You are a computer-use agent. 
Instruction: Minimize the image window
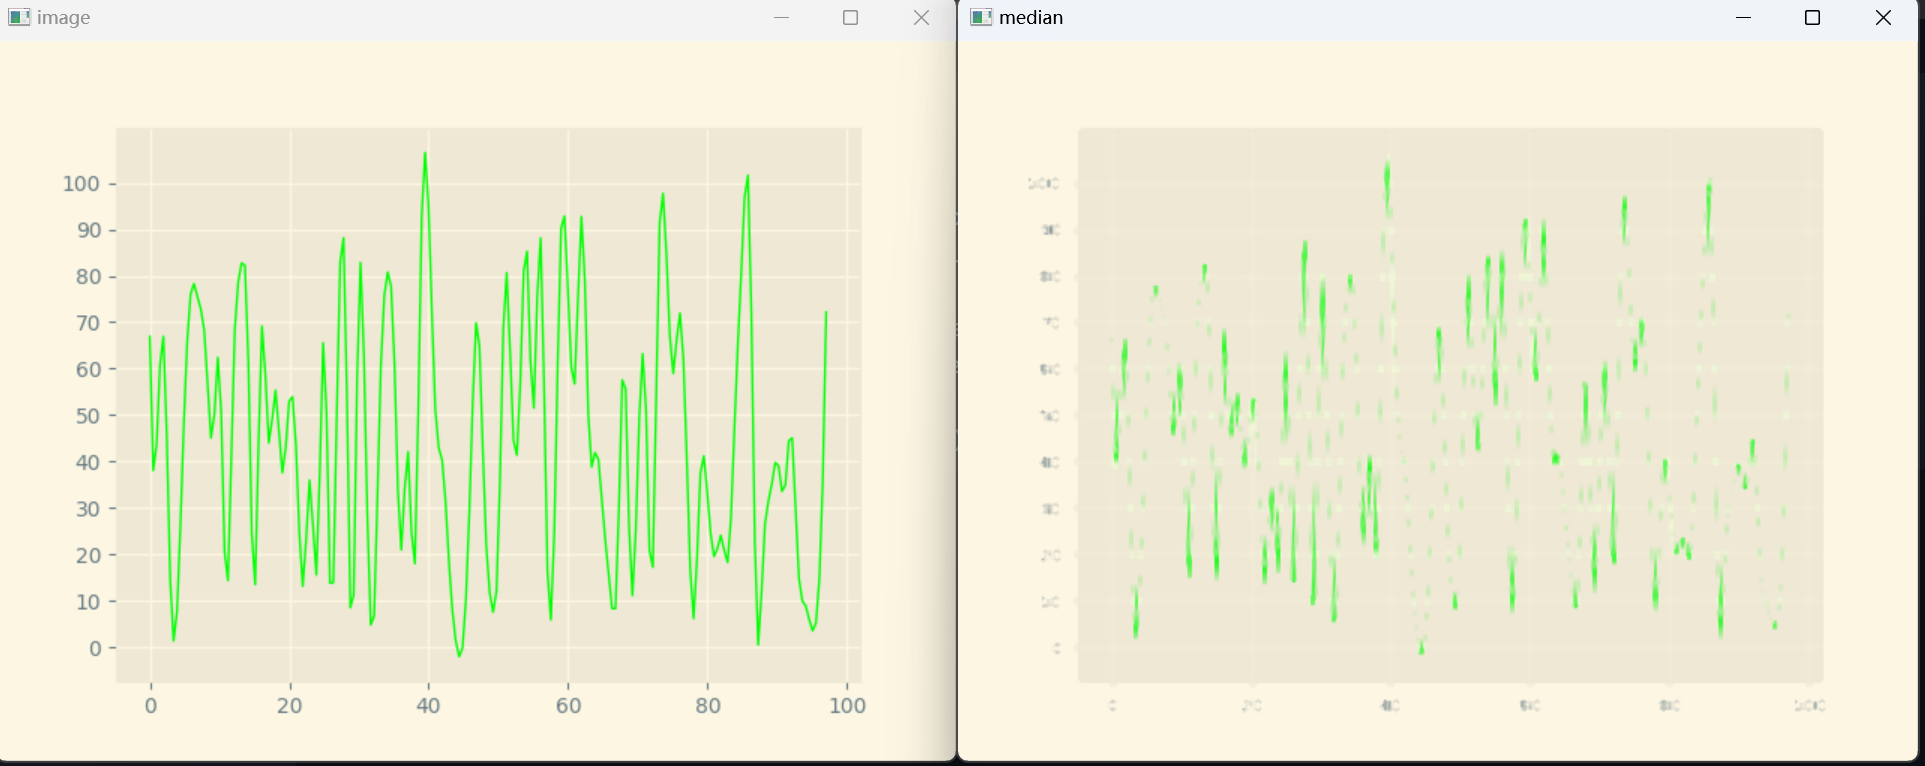pyautogui.click(x=781, y=18)
